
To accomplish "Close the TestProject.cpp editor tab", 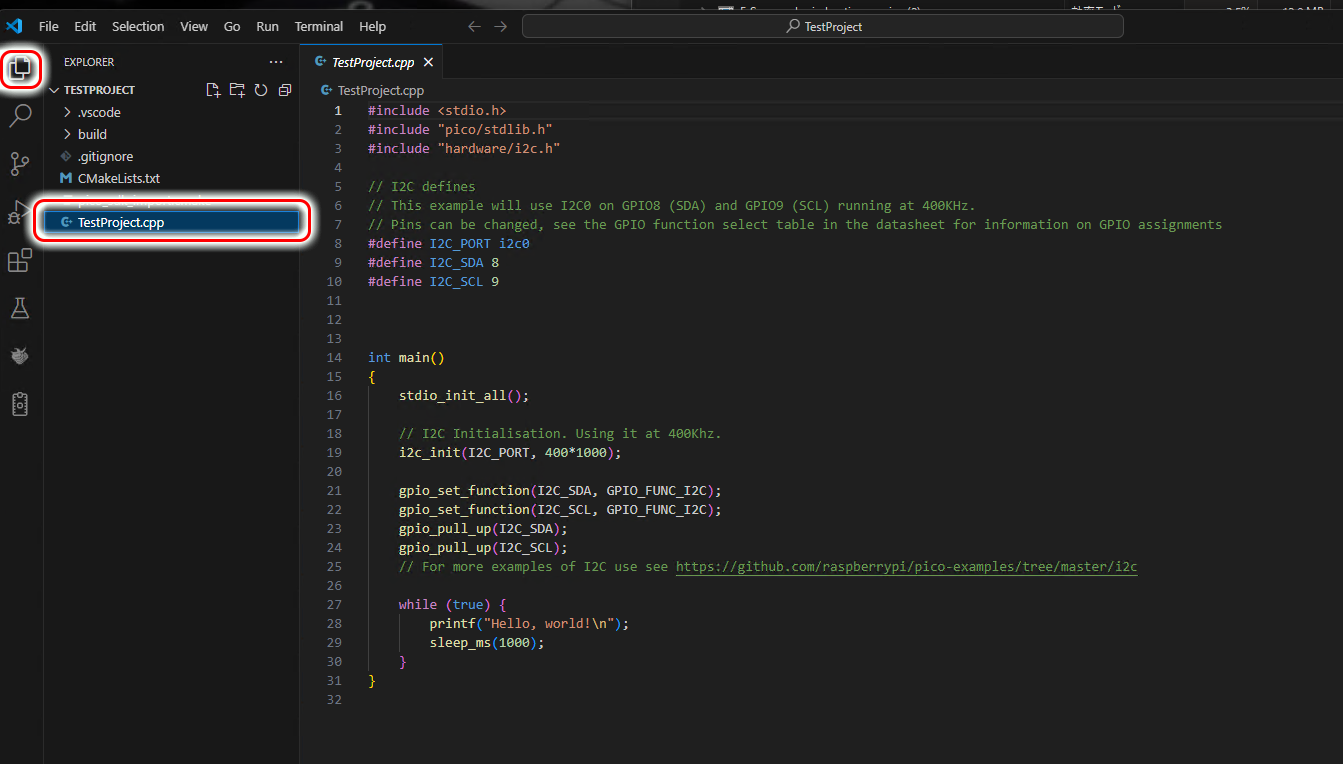I will [x=428, y=62].
